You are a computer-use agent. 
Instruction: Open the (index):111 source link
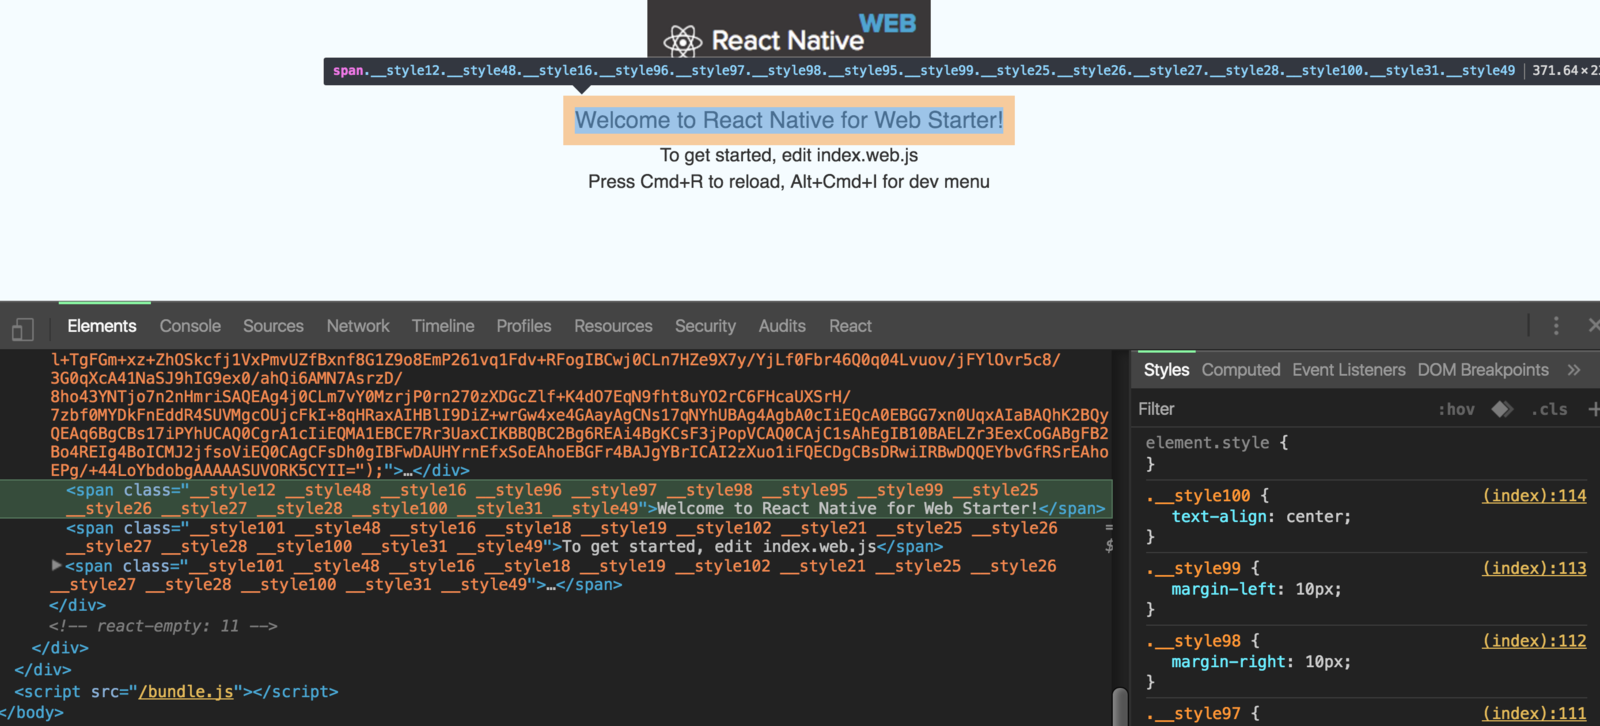point(1534,713)
